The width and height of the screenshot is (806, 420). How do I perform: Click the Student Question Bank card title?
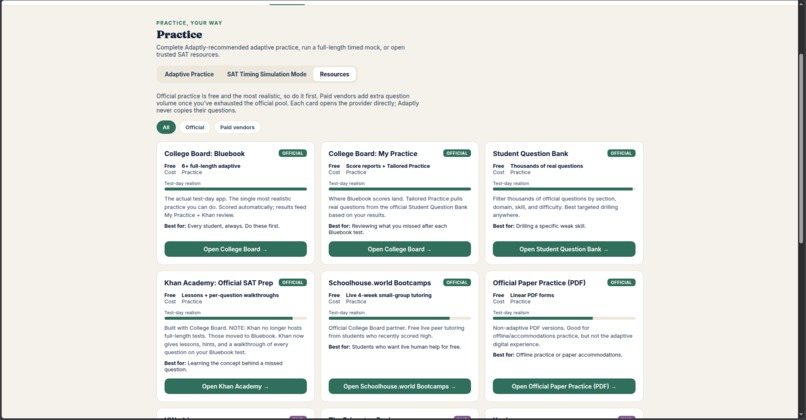coord(530,154)
